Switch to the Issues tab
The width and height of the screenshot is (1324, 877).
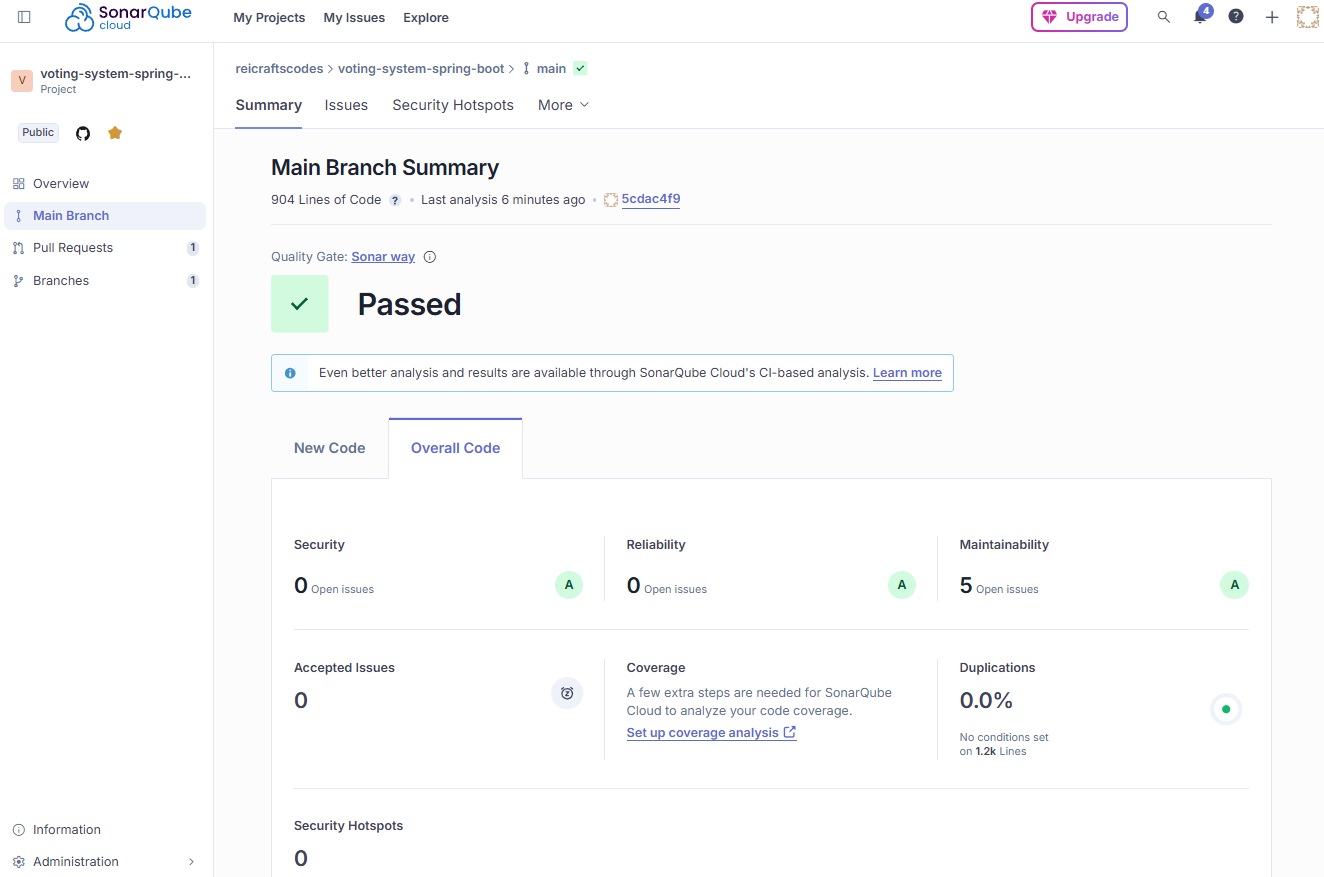pyautogui.click(x=346, y=104)
